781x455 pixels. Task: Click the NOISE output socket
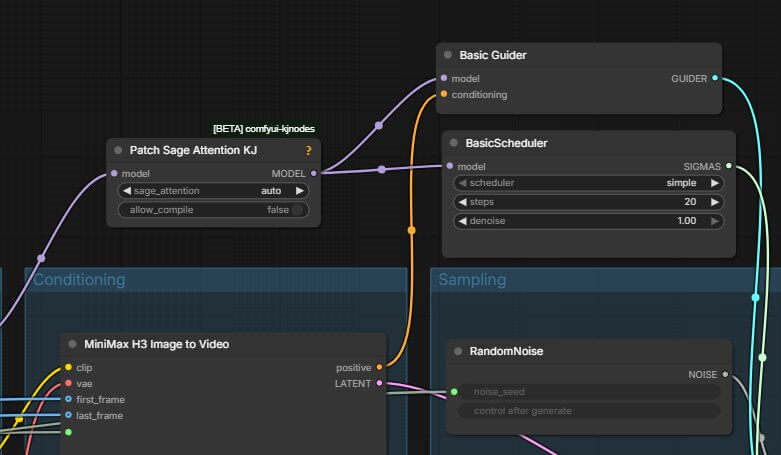(725, 374)
